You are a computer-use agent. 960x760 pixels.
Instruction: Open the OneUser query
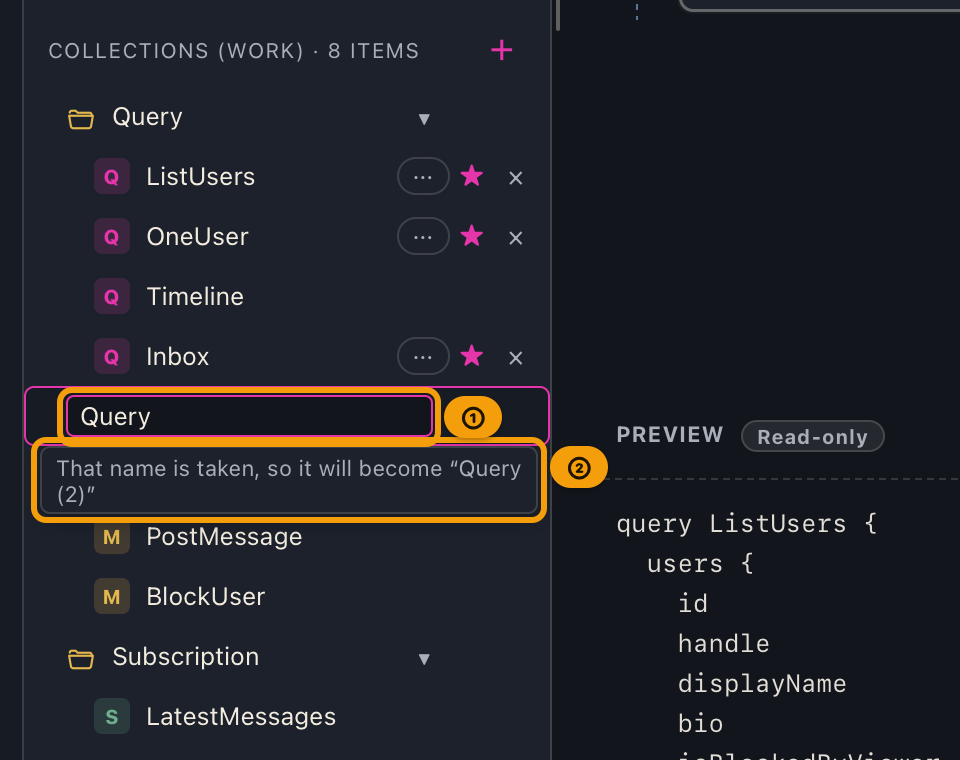197,237
